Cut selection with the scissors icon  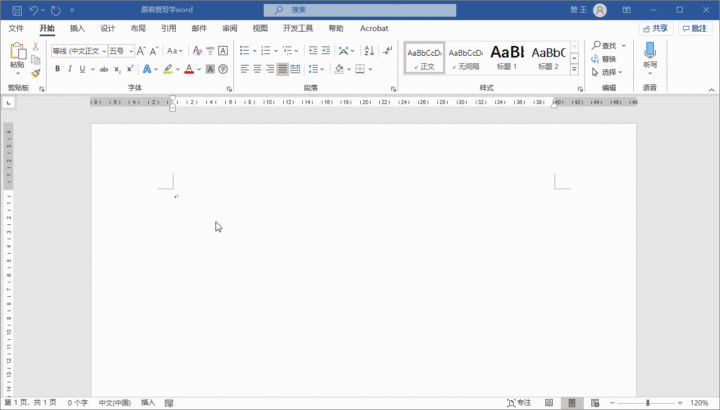point(35,46)
